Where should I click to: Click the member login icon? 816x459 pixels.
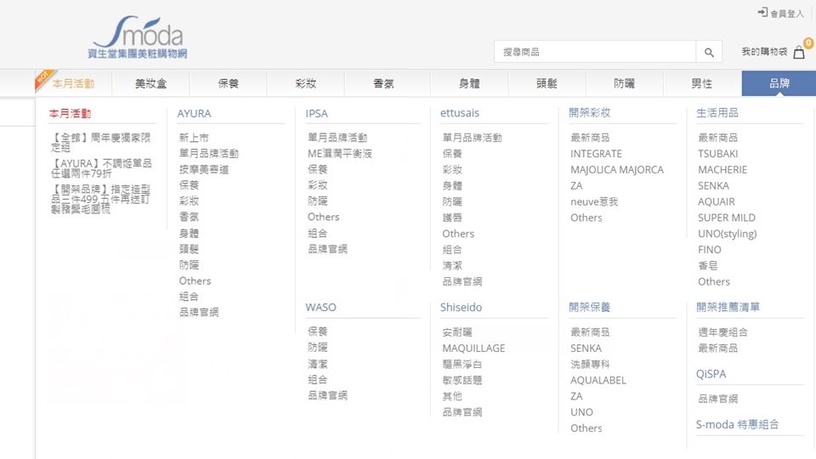coord(762,12)
